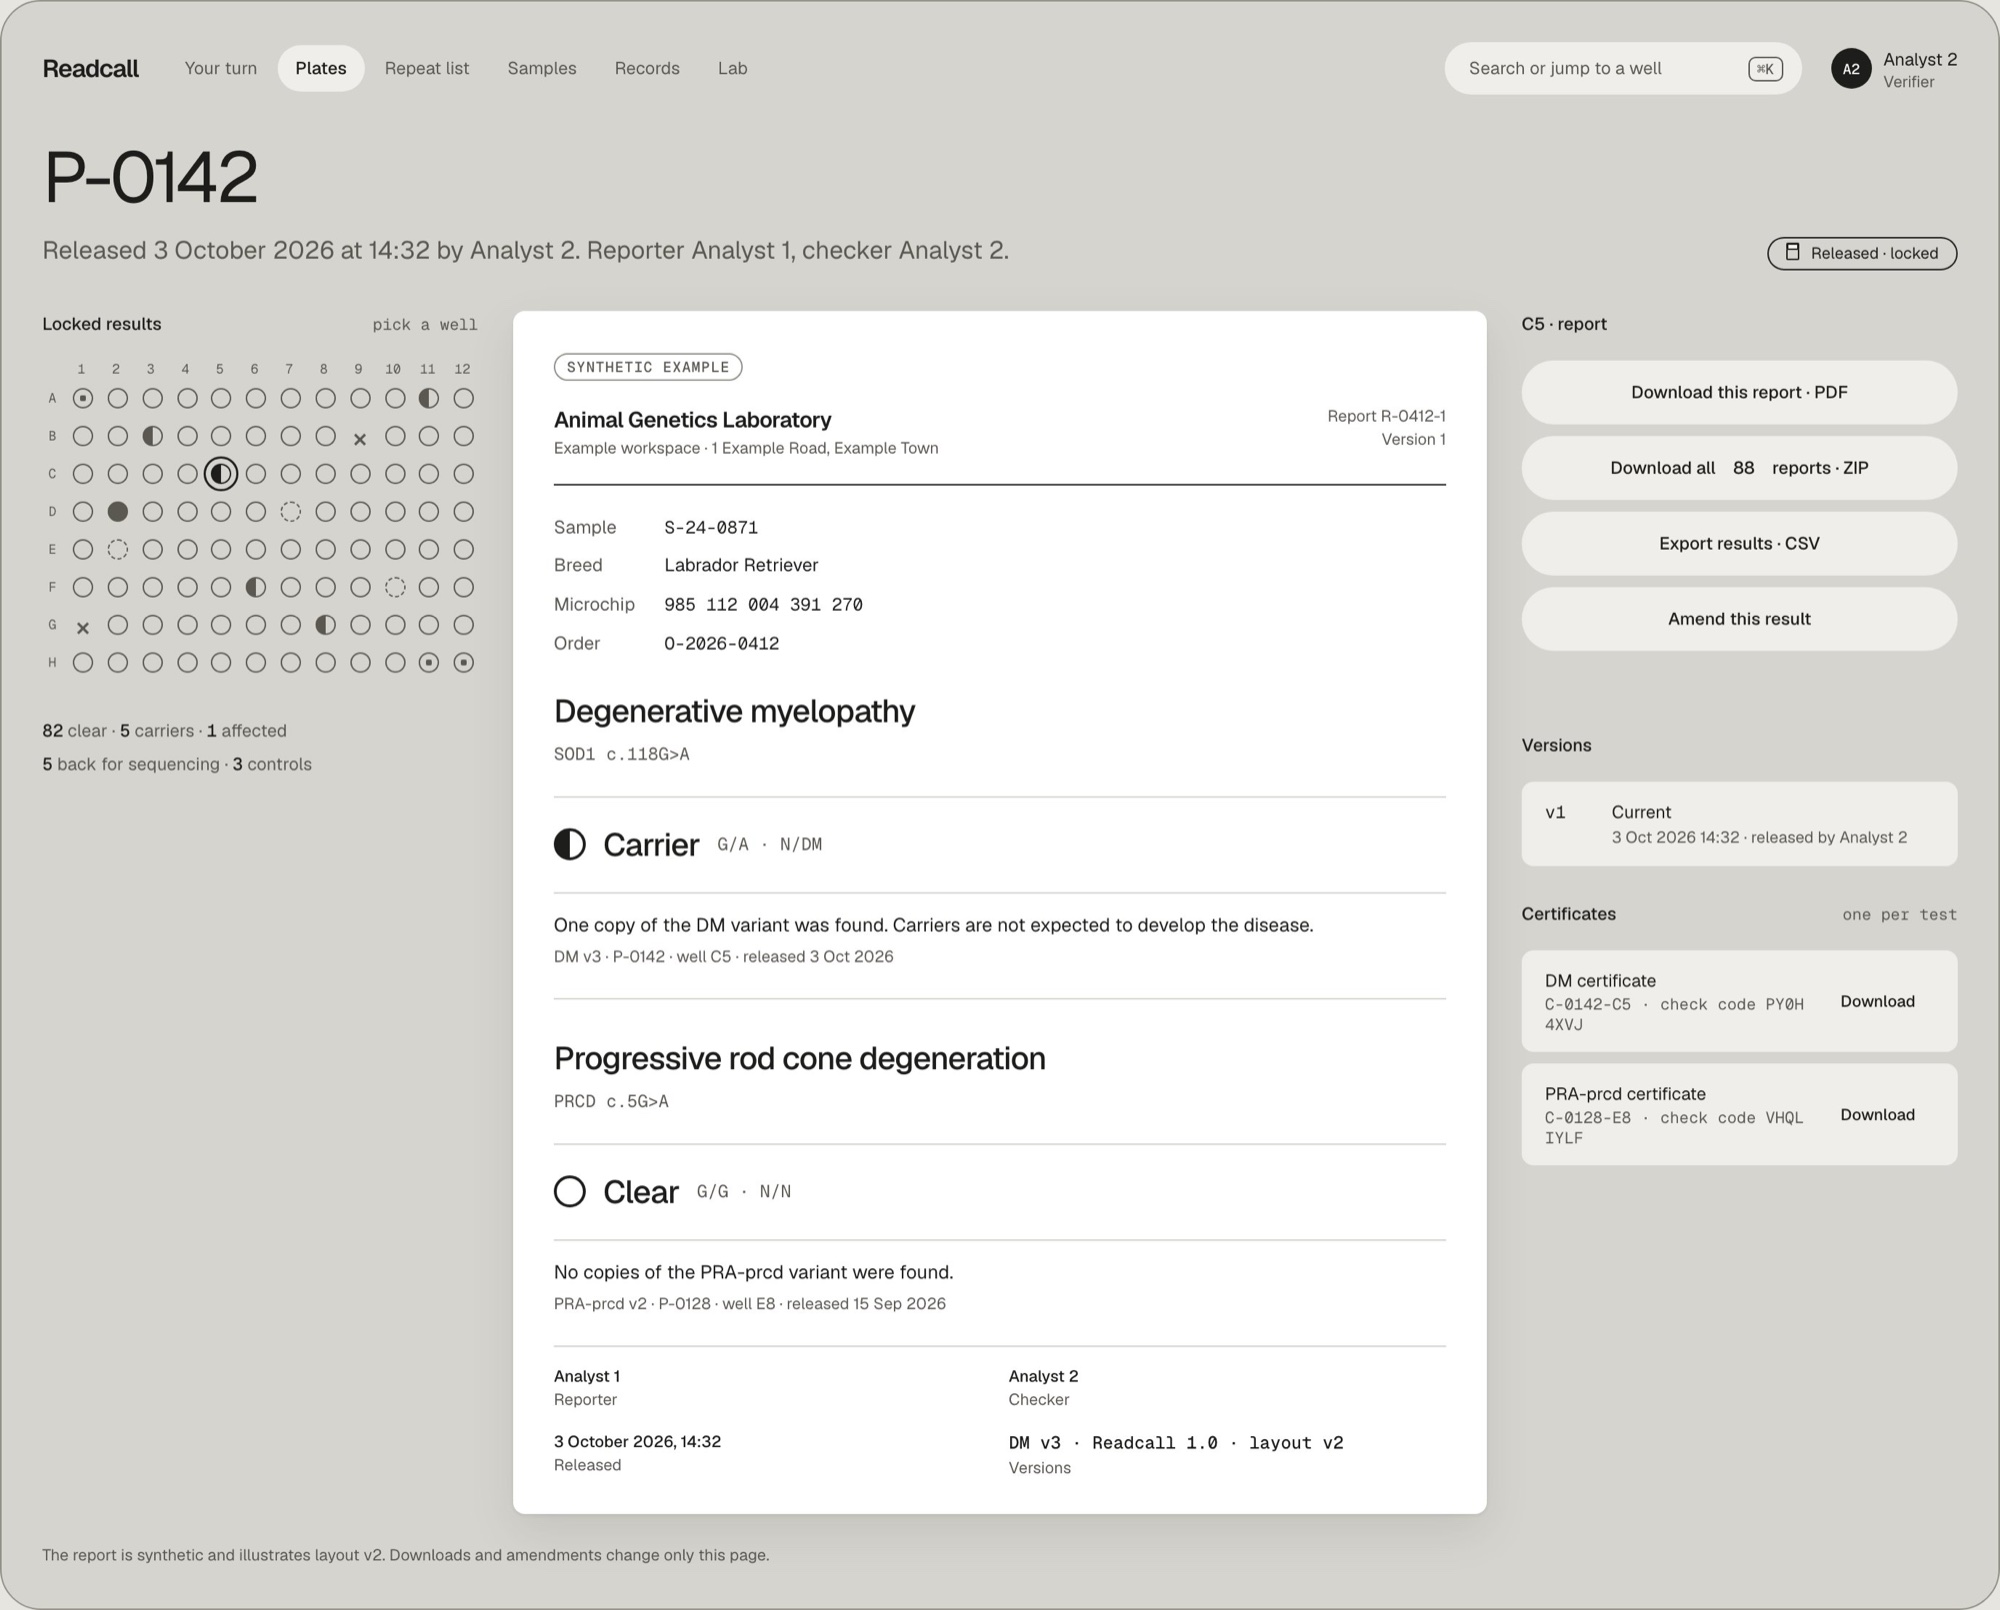This screenshot has width=2000, height=1610.
Task: Select carrier well F6
Action: (256, 587)
